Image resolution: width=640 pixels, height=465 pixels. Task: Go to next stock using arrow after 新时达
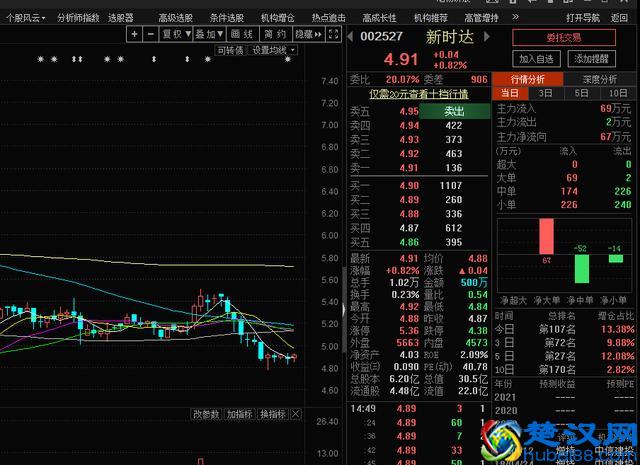(487, 37)
